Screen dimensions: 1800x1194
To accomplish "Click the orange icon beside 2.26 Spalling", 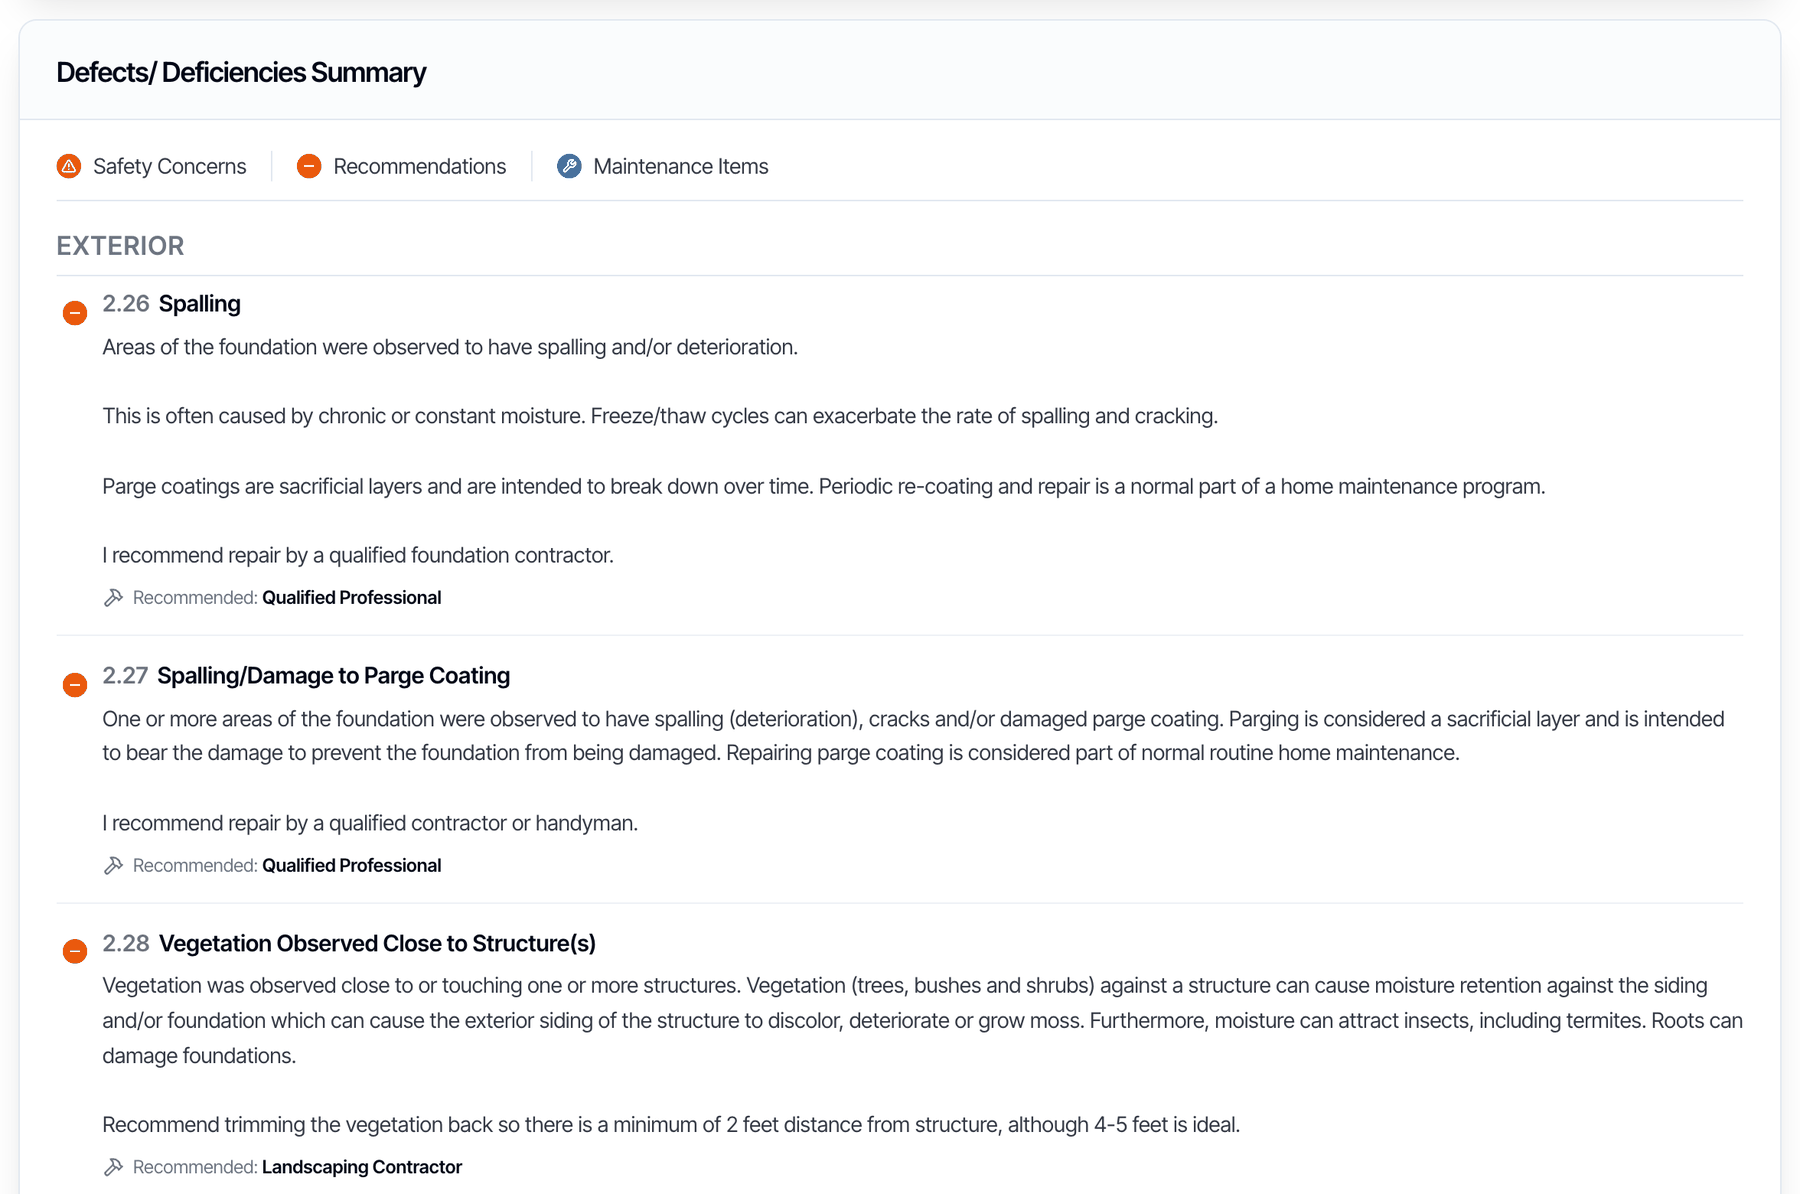I will [75, 313].
